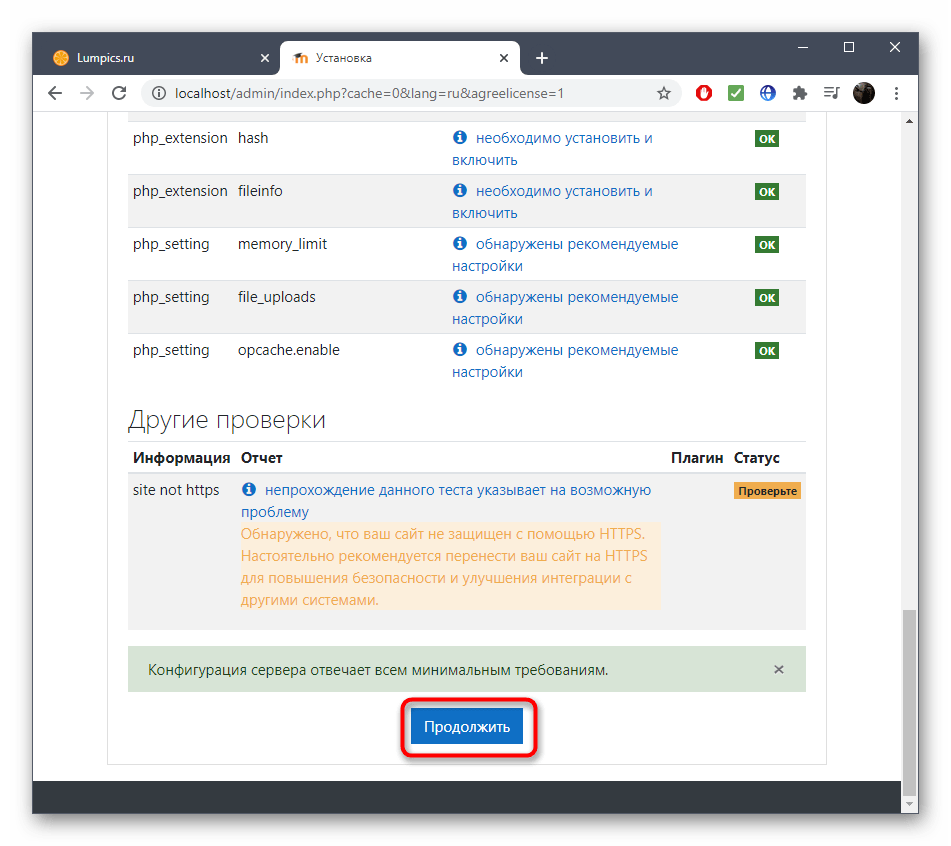Screen dimensions: 951x846
Task: Open Chrome's three-dot menu
Action: tap(896, 93)
